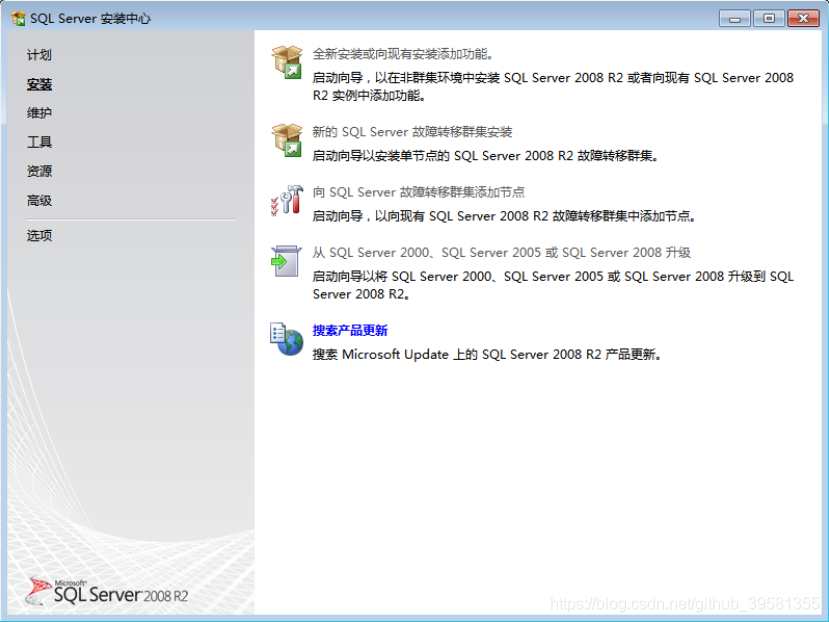Maximize the SQL Server 安装中心 window
Viewport: 829px width, 622px height.
point(769,19)
